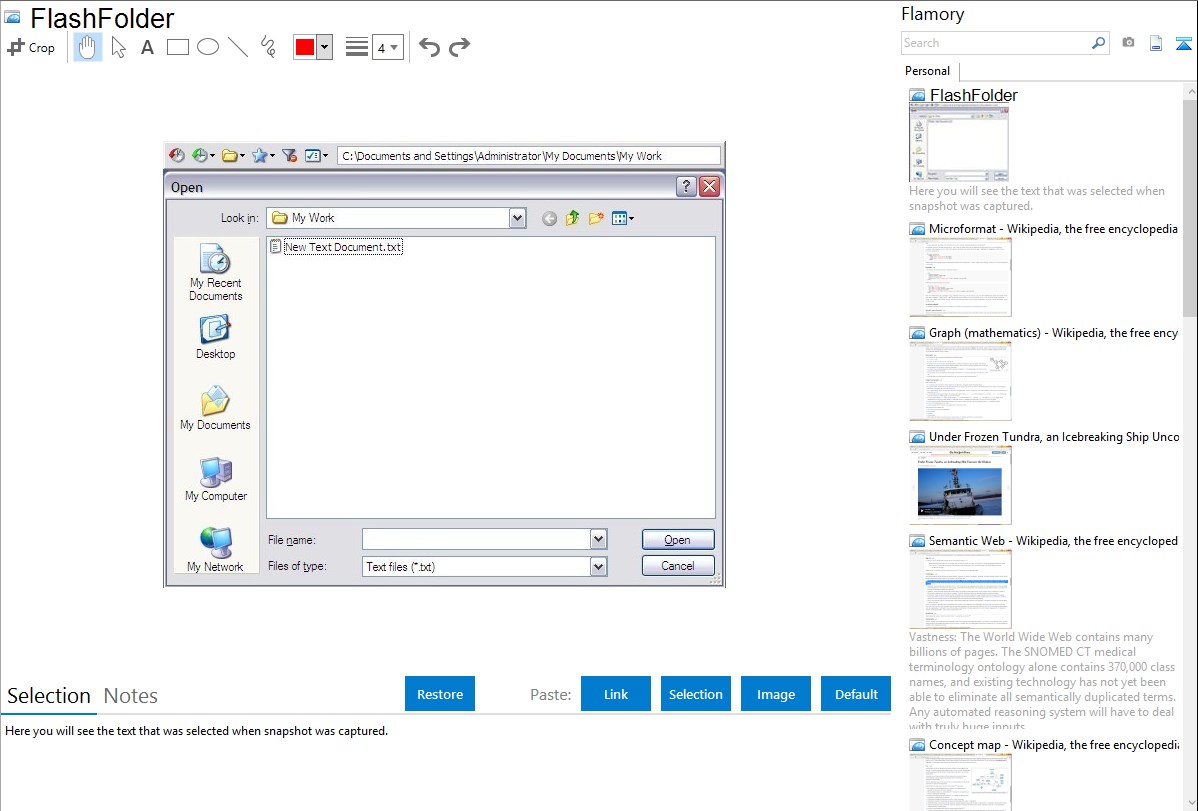The image size is (1198, 811).
Task: Select the straight line tool
Action: click(238, 47)
